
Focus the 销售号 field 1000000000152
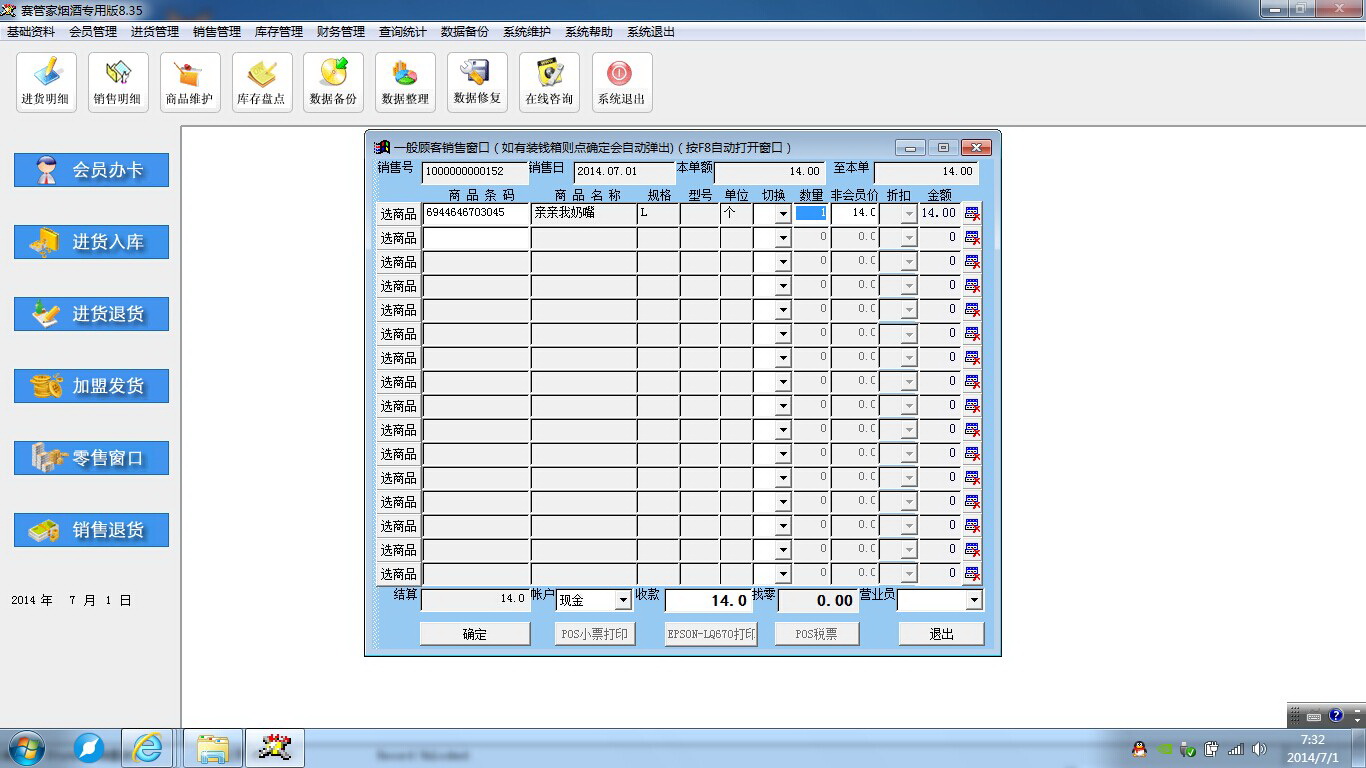click(x=475, y=172)
